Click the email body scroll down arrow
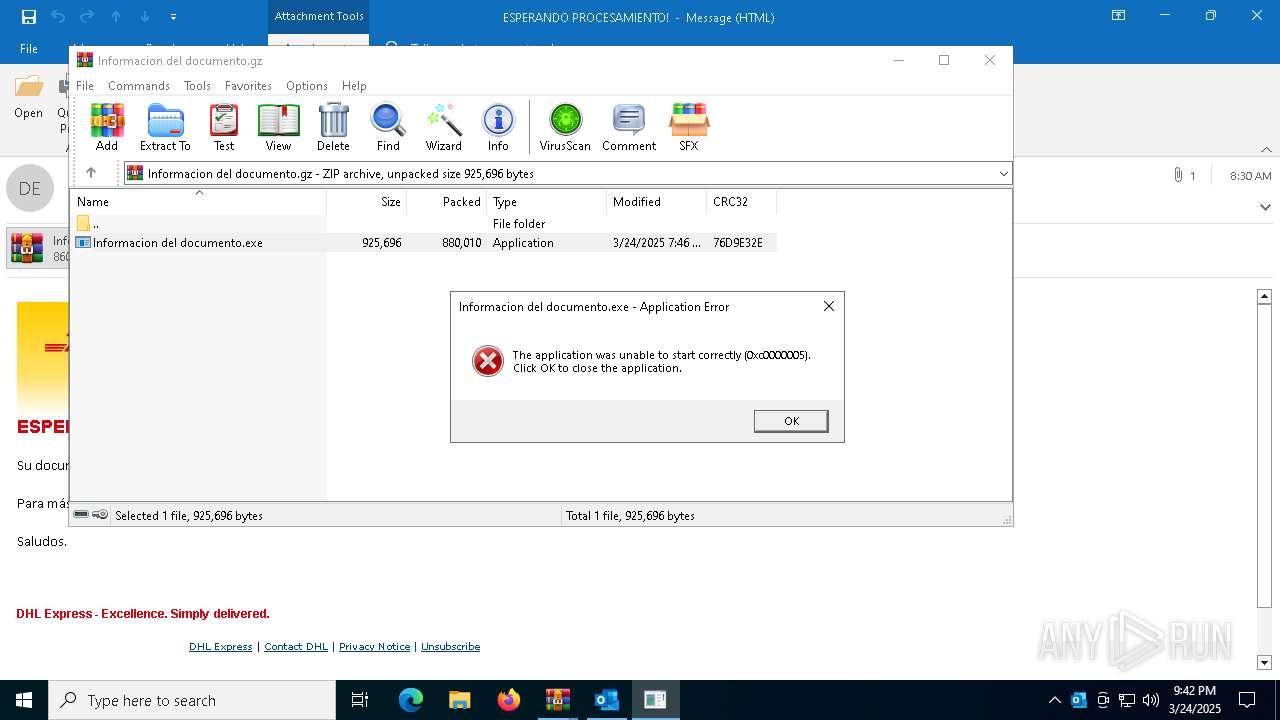1280x720 pixels. click(x=1264, y=662)
